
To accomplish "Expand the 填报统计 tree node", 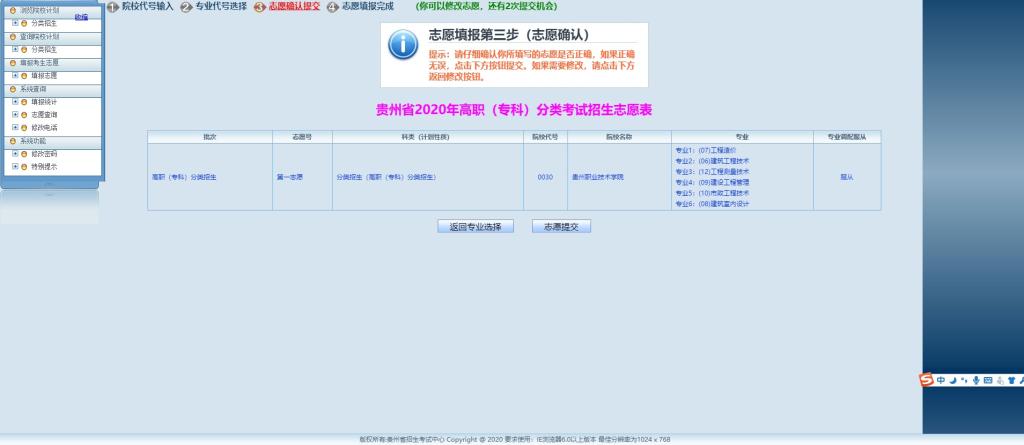I will click(14, 101).
